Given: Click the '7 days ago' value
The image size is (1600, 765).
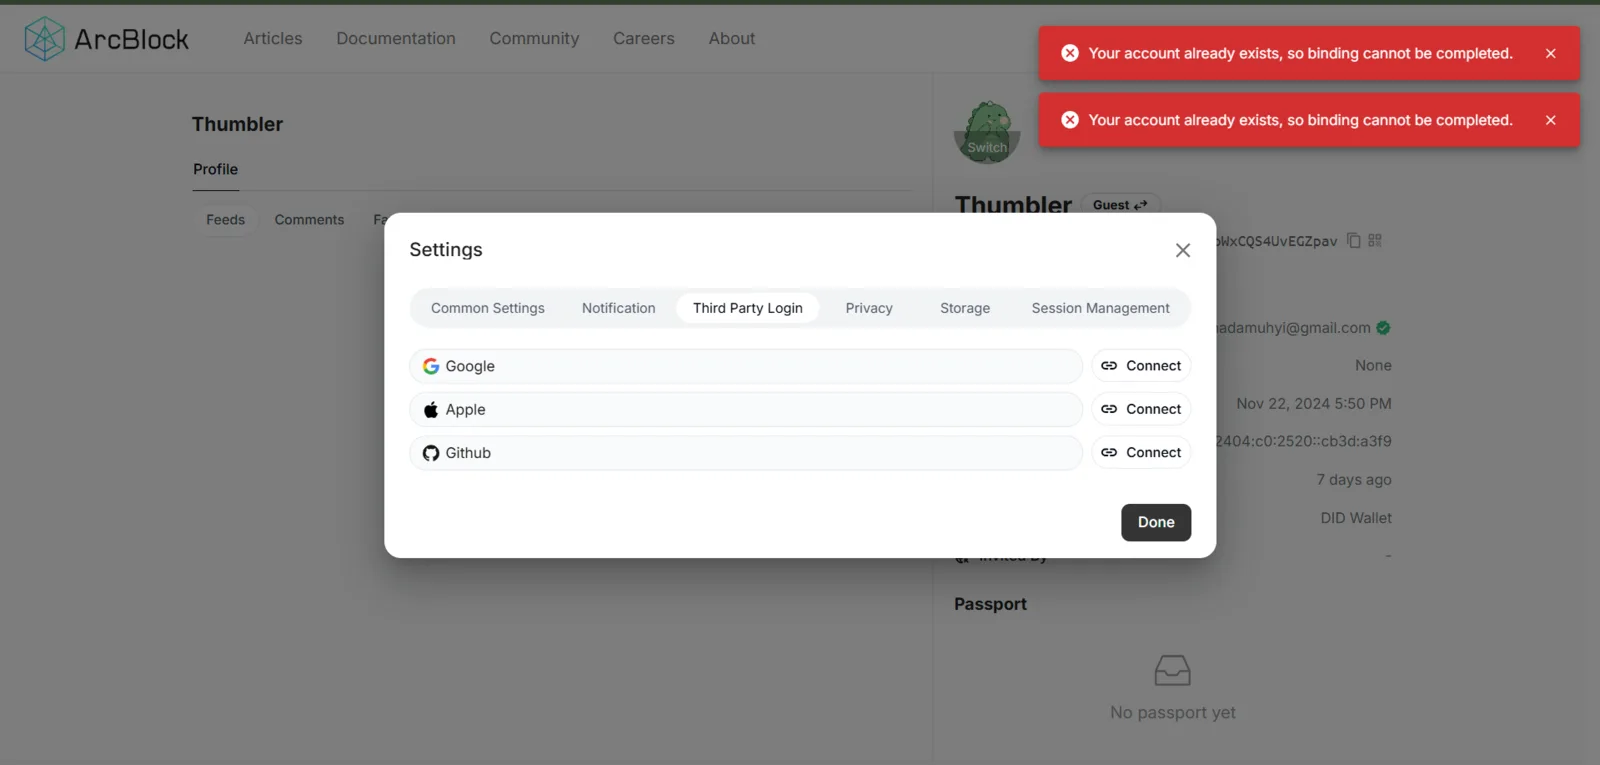Looking at the screenshot, I should click(1354, 480).
